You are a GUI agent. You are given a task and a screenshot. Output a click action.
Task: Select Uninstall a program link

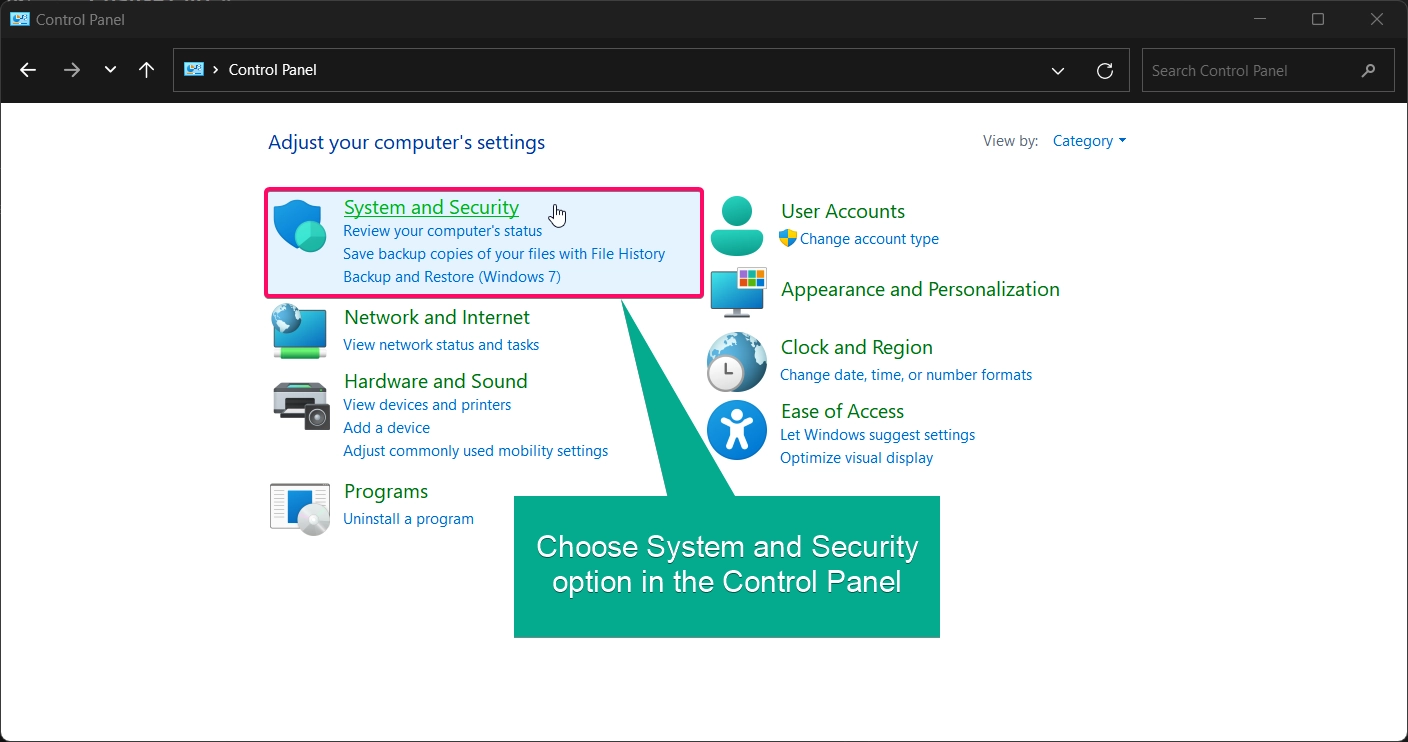408,519
